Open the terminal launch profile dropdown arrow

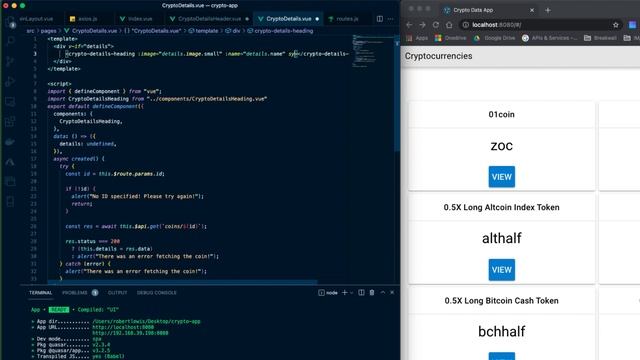click(351, 293)
